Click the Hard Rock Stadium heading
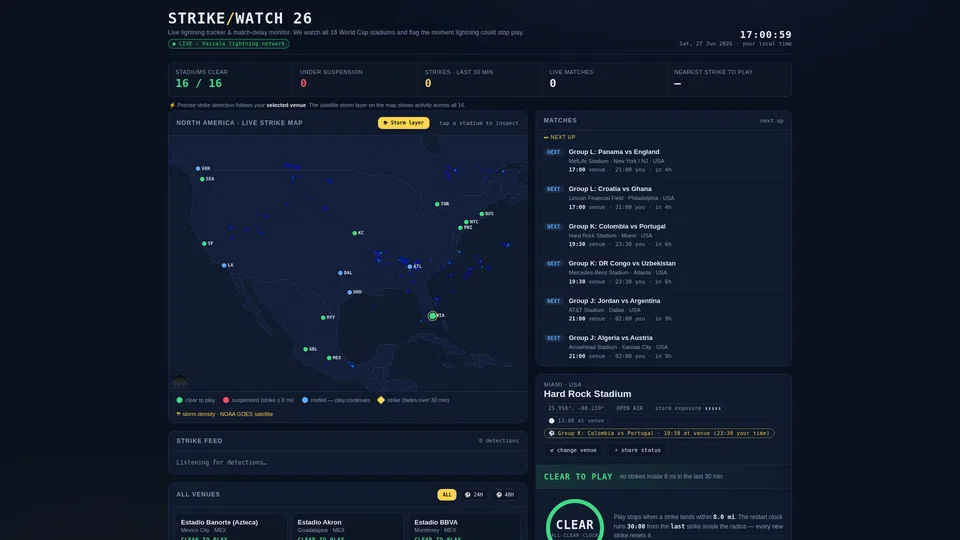 coord(587,394)
